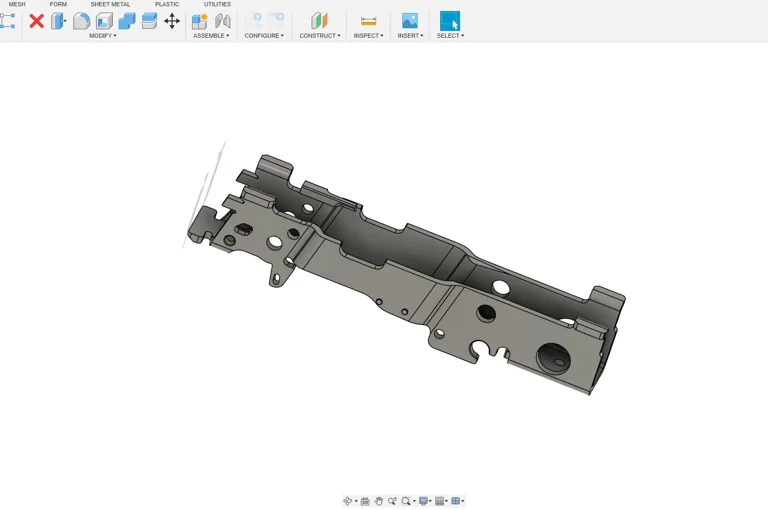Select the Combine bodies tool
Viewport: 768px width, 510px height.
click(x=127, y=21)
